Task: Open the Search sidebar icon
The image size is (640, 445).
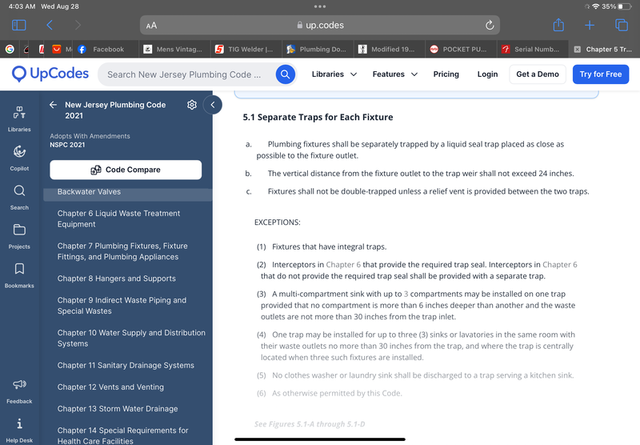Action: tap(19, 197)
